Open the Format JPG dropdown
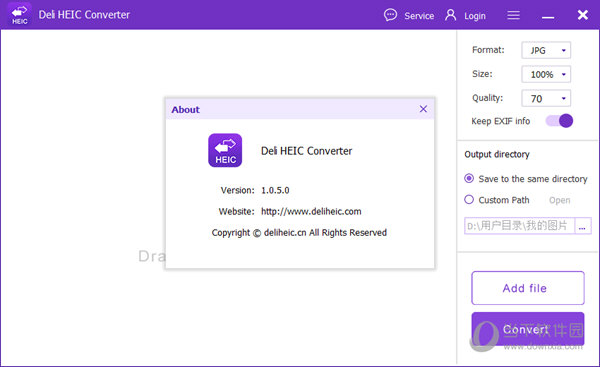 tap(546, 50)
